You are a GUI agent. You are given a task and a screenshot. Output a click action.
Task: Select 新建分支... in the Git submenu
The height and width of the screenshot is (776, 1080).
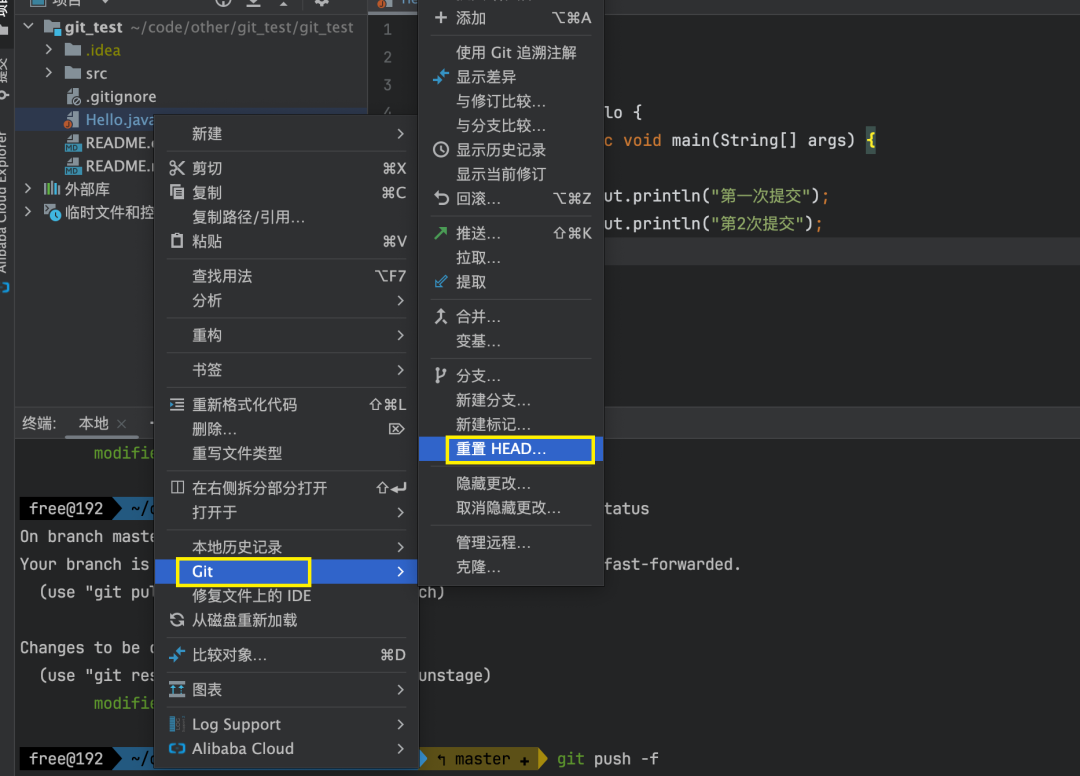click(493, 400)
